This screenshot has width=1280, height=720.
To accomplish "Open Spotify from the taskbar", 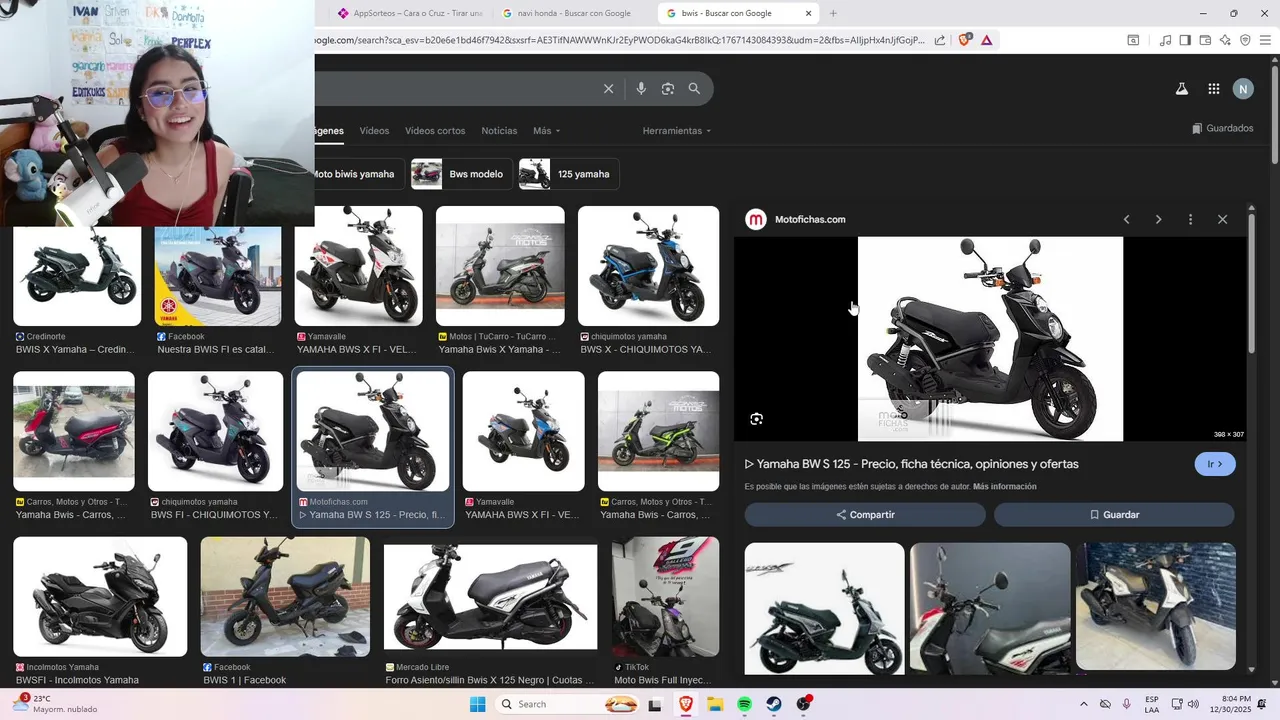I will click(745, 704).
